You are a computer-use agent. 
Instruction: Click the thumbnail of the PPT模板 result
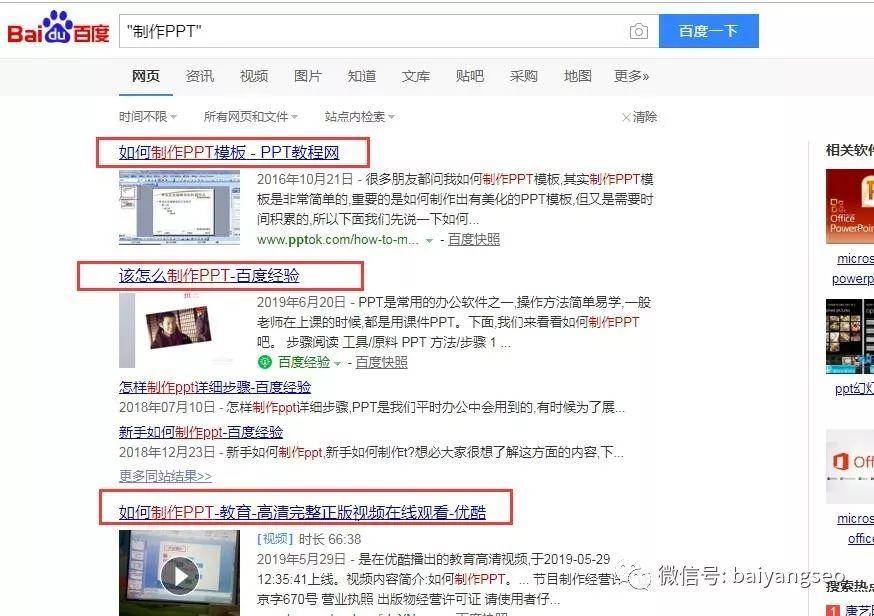[x=179, y=207]
